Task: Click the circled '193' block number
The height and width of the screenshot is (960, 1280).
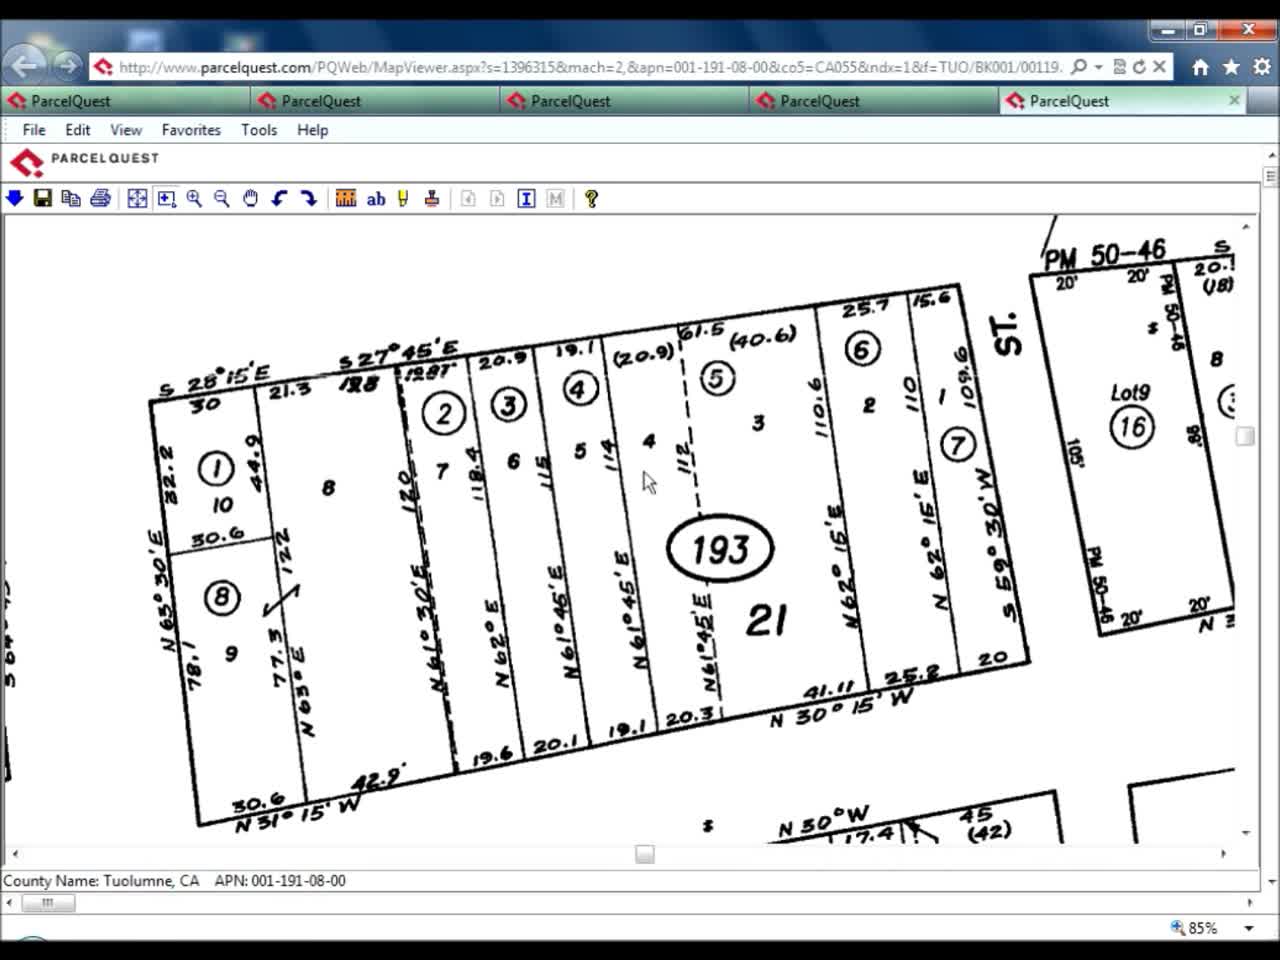Action: tap(720, 549)
